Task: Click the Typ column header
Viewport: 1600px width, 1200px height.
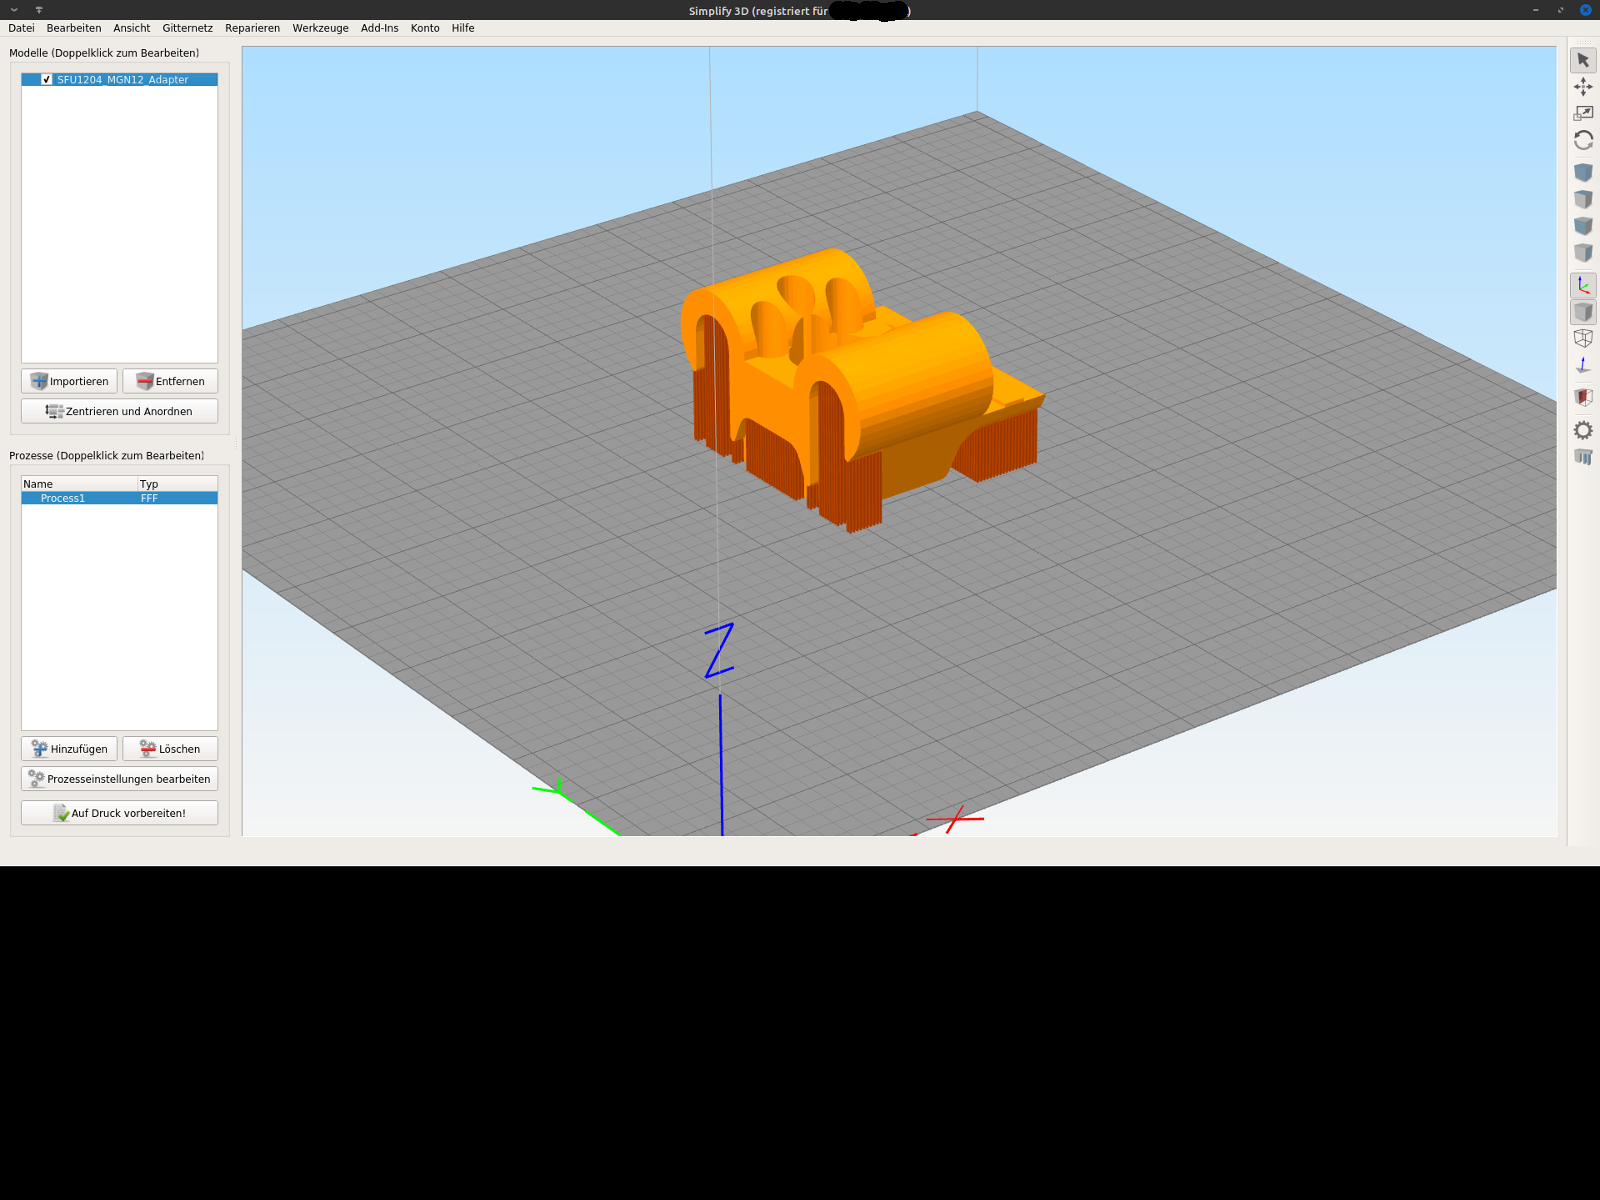Action: [x=177, y=484]
